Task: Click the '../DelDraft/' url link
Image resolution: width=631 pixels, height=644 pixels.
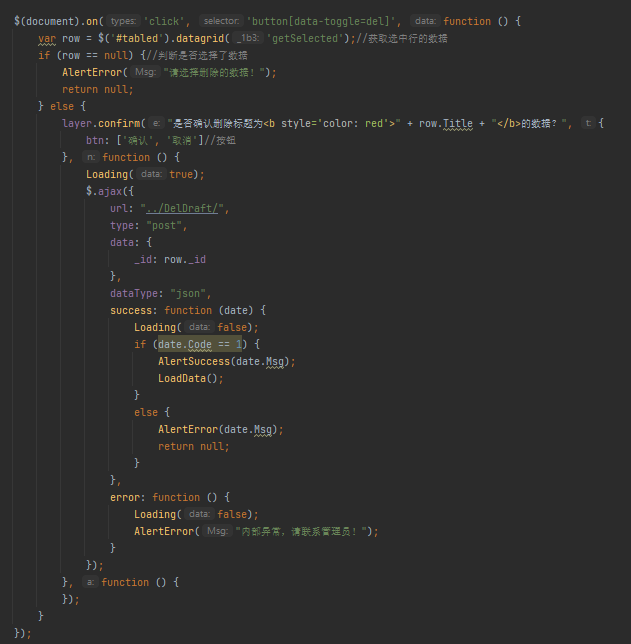Action: pyautogui.click(x=182, y=208)
